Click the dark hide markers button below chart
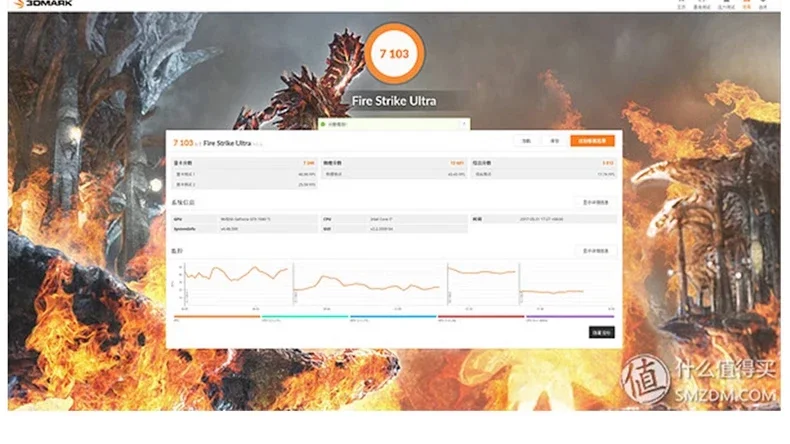Screen dimensions: 790x444 pyautogui.click(x=601, y=332)
